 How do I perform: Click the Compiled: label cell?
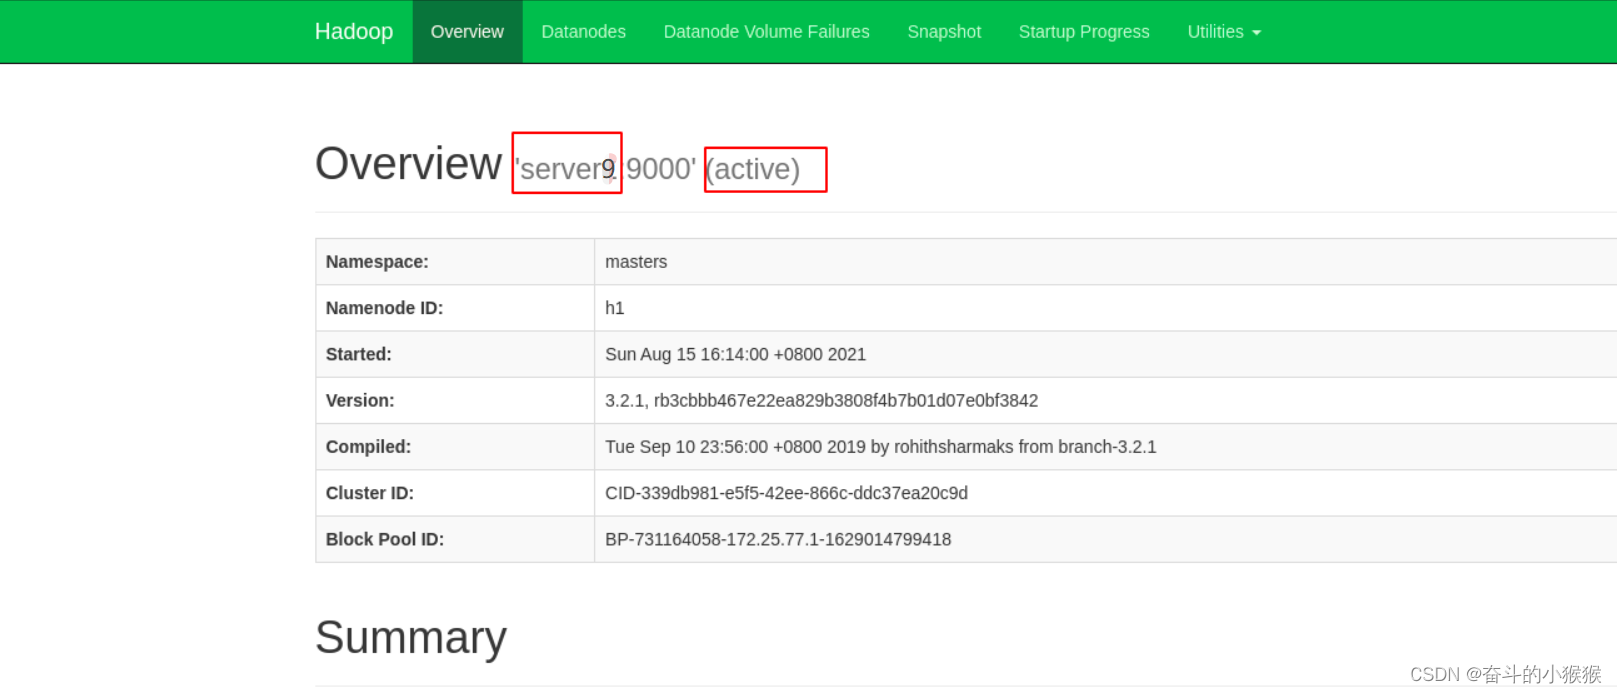pos(455,447)
